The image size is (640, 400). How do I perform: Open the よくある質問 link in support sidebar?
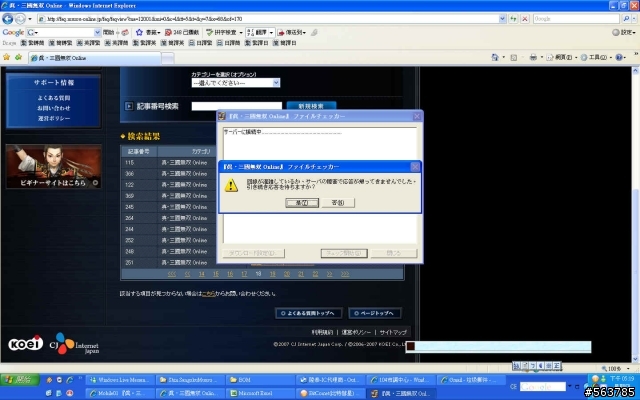tap(53, 98)
